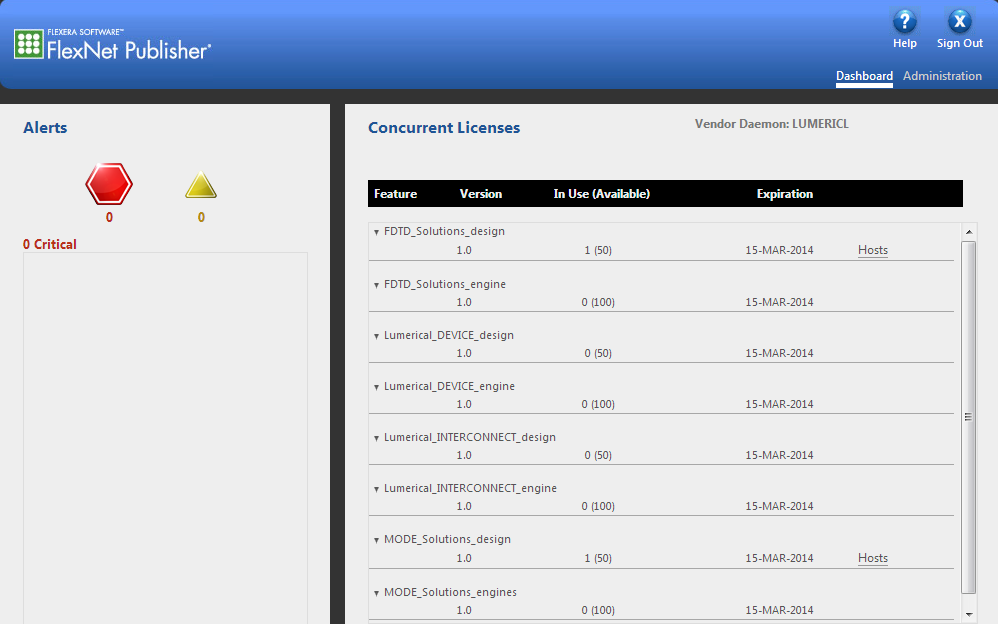998x624 pixels.
Task: Click the 1 (50) usage for FDTD_Solutions_design
Action: (598, 250)
